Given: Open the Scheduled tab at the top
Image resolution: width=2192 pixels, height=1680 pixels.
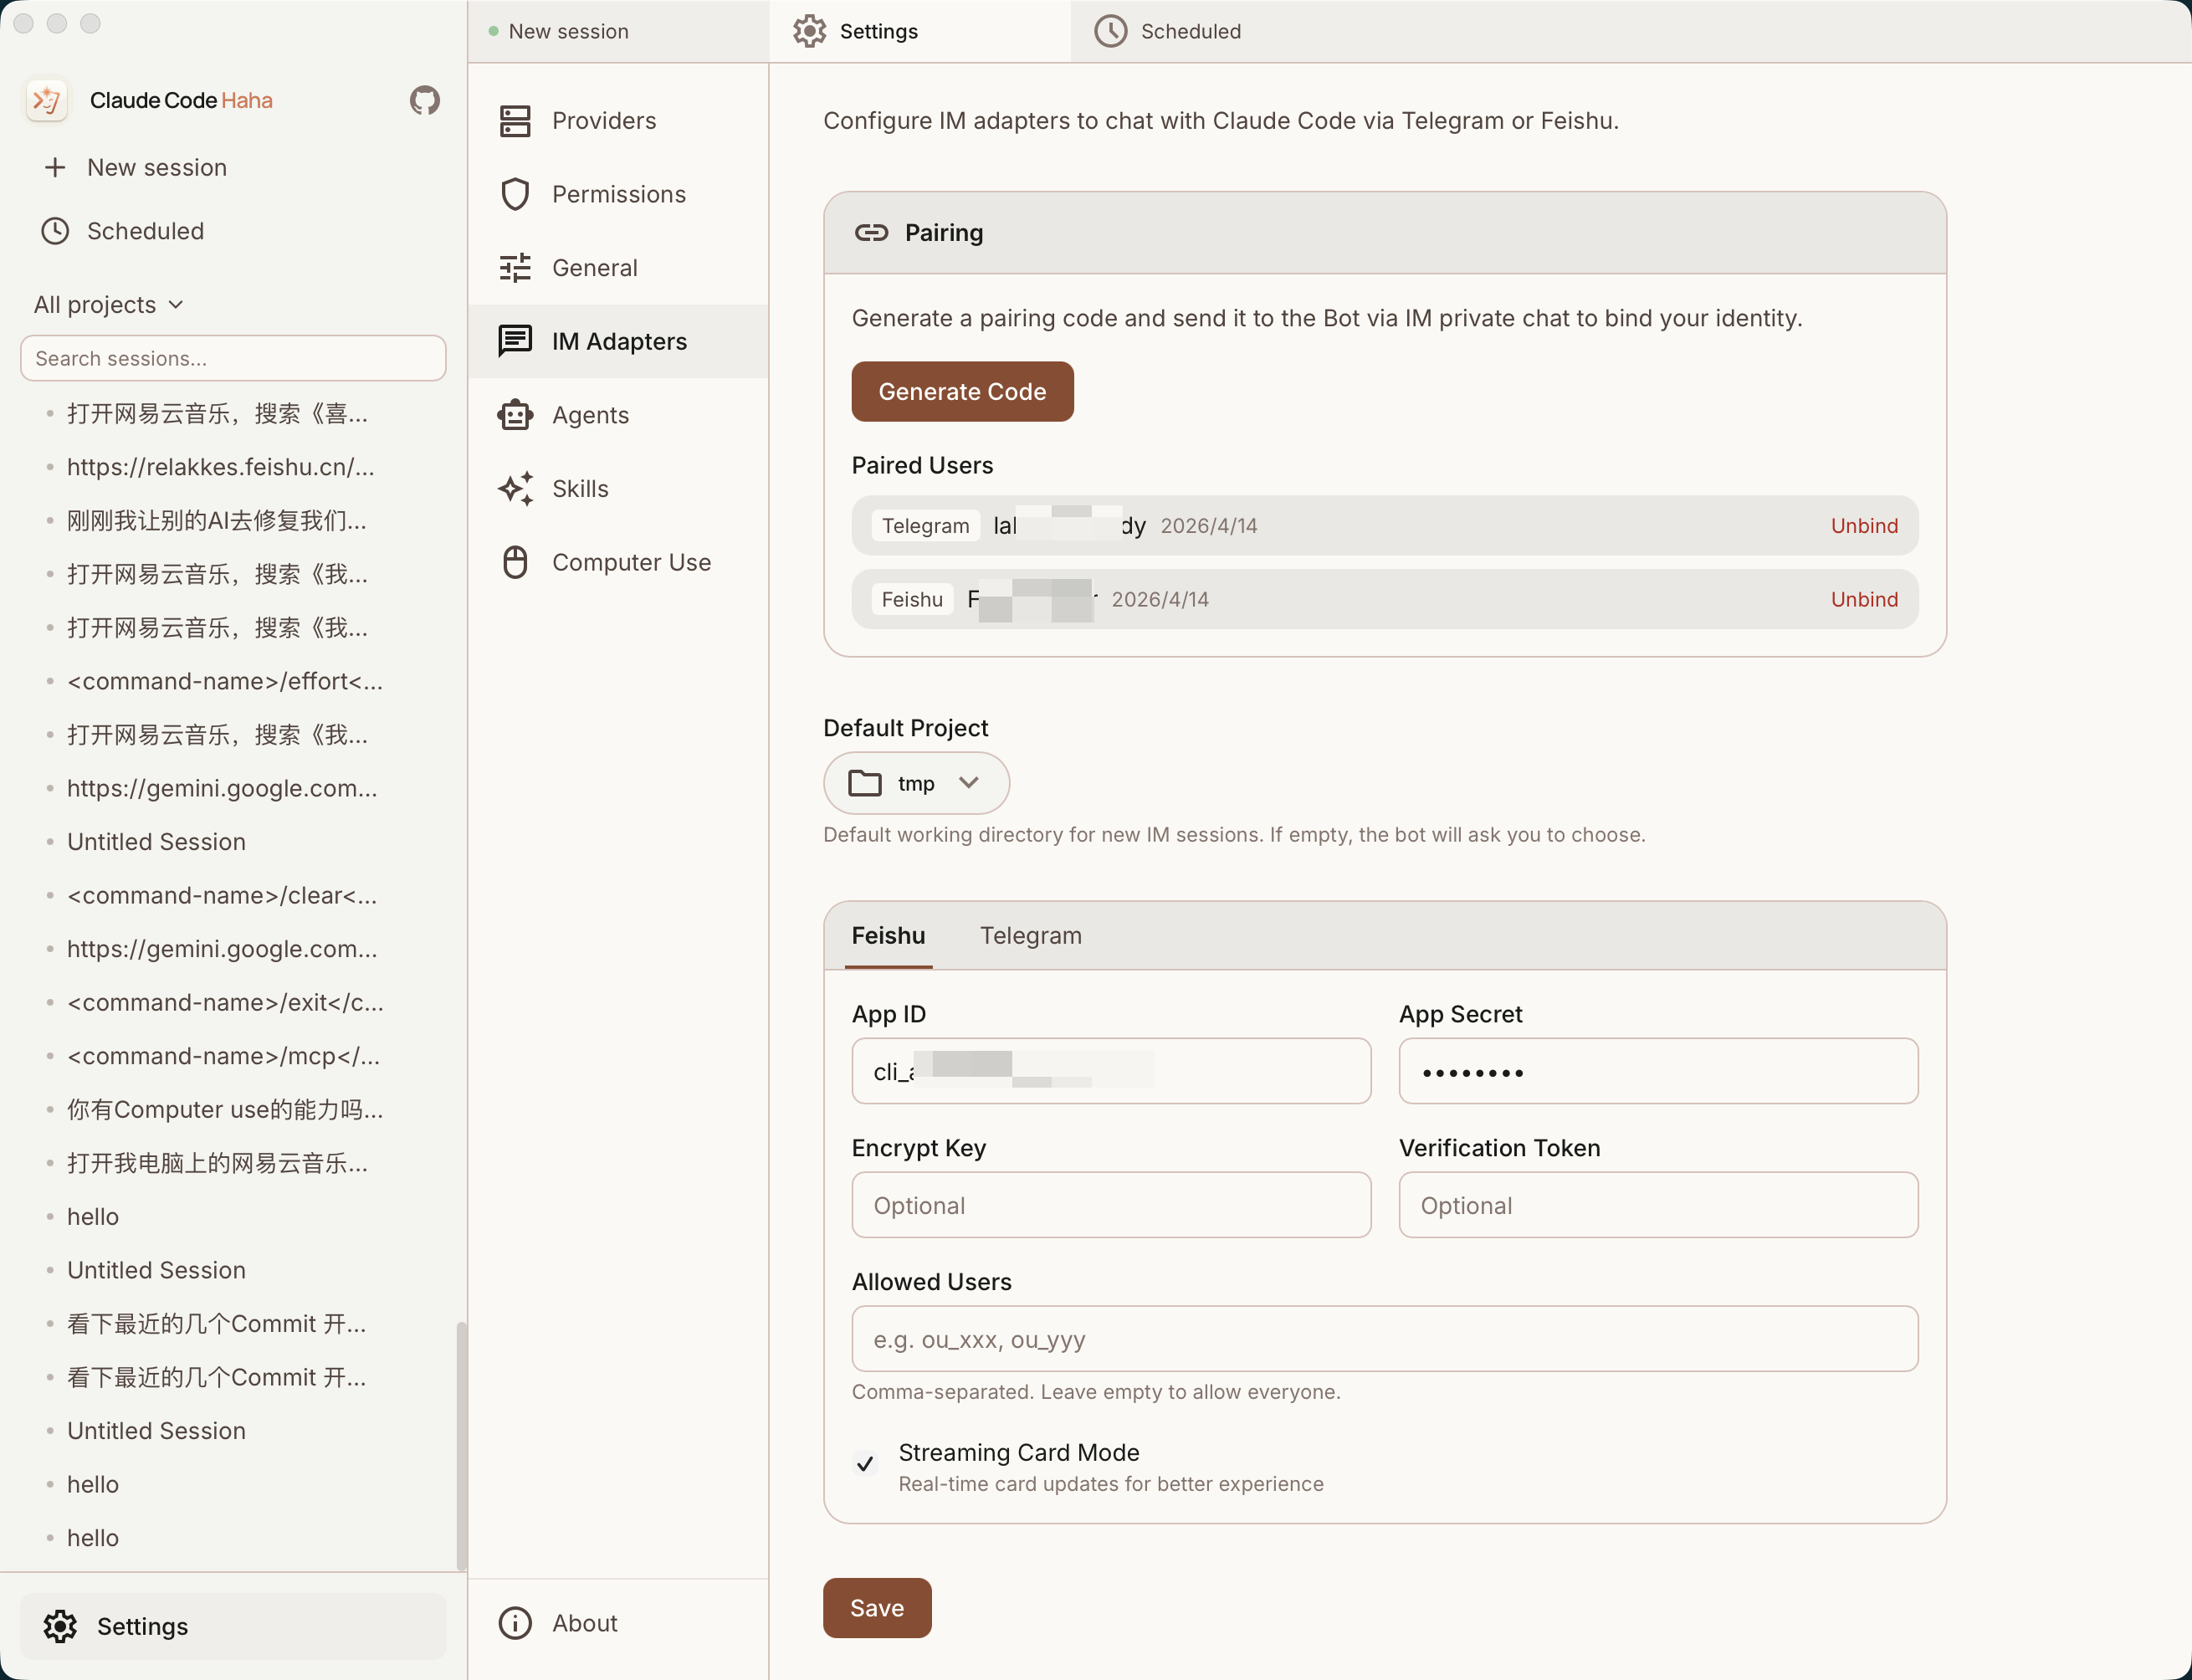Looking at the screenshot, I should tap(1190, 31).
